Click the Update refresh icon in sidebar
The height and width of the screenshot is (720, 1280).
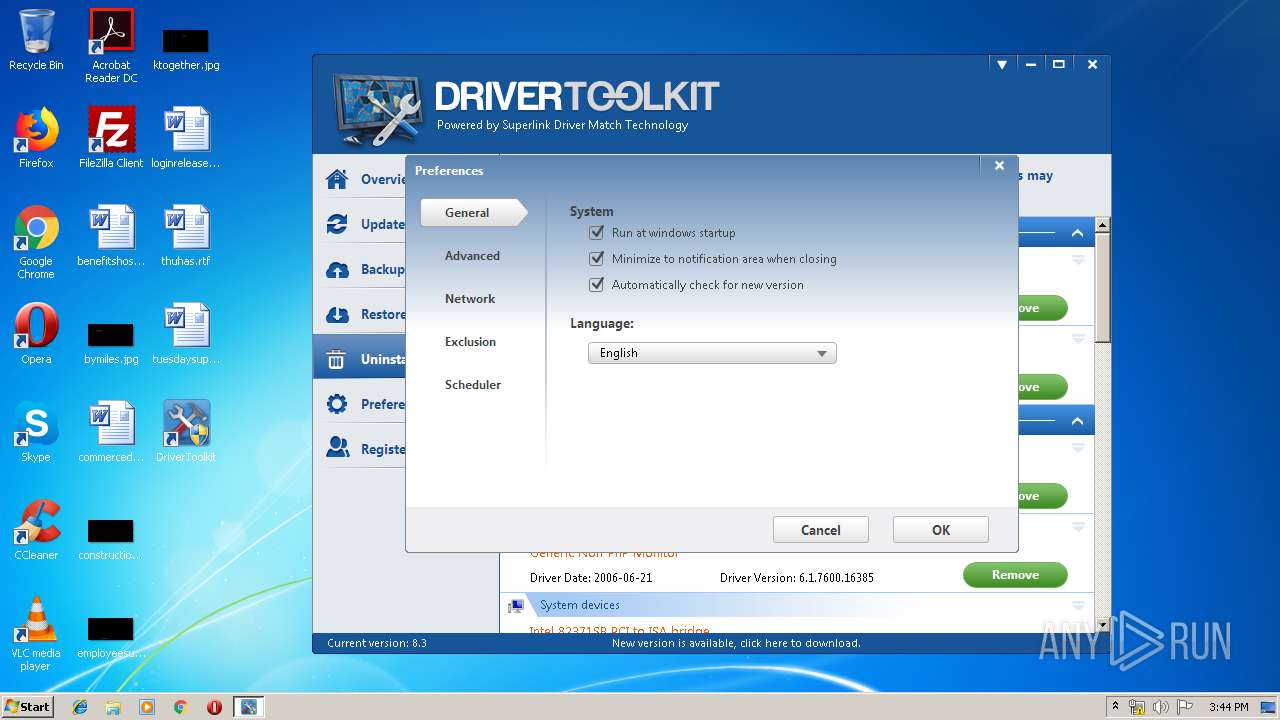click(337, 224)
